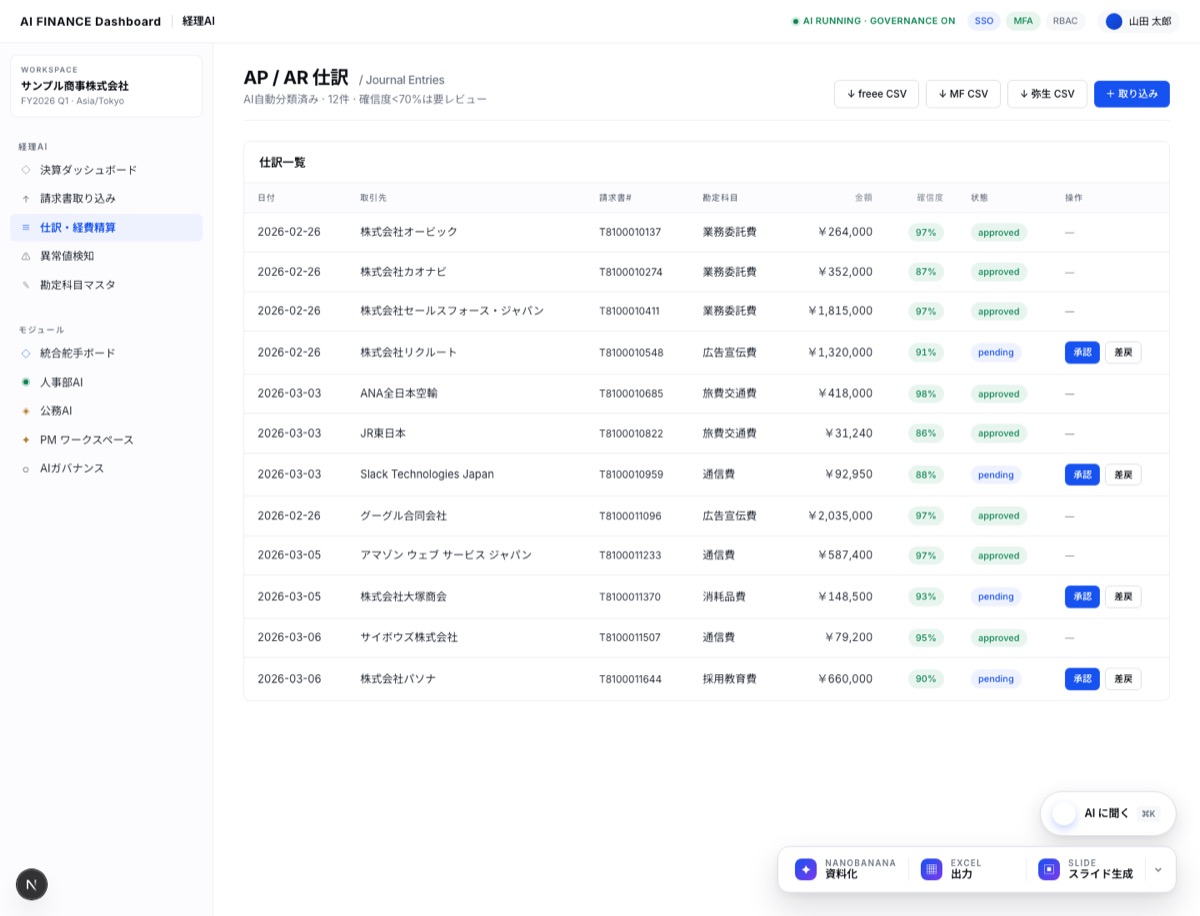Click the blue user avatar circle
Screen dimensions: 1200x916
[1114, 21]
